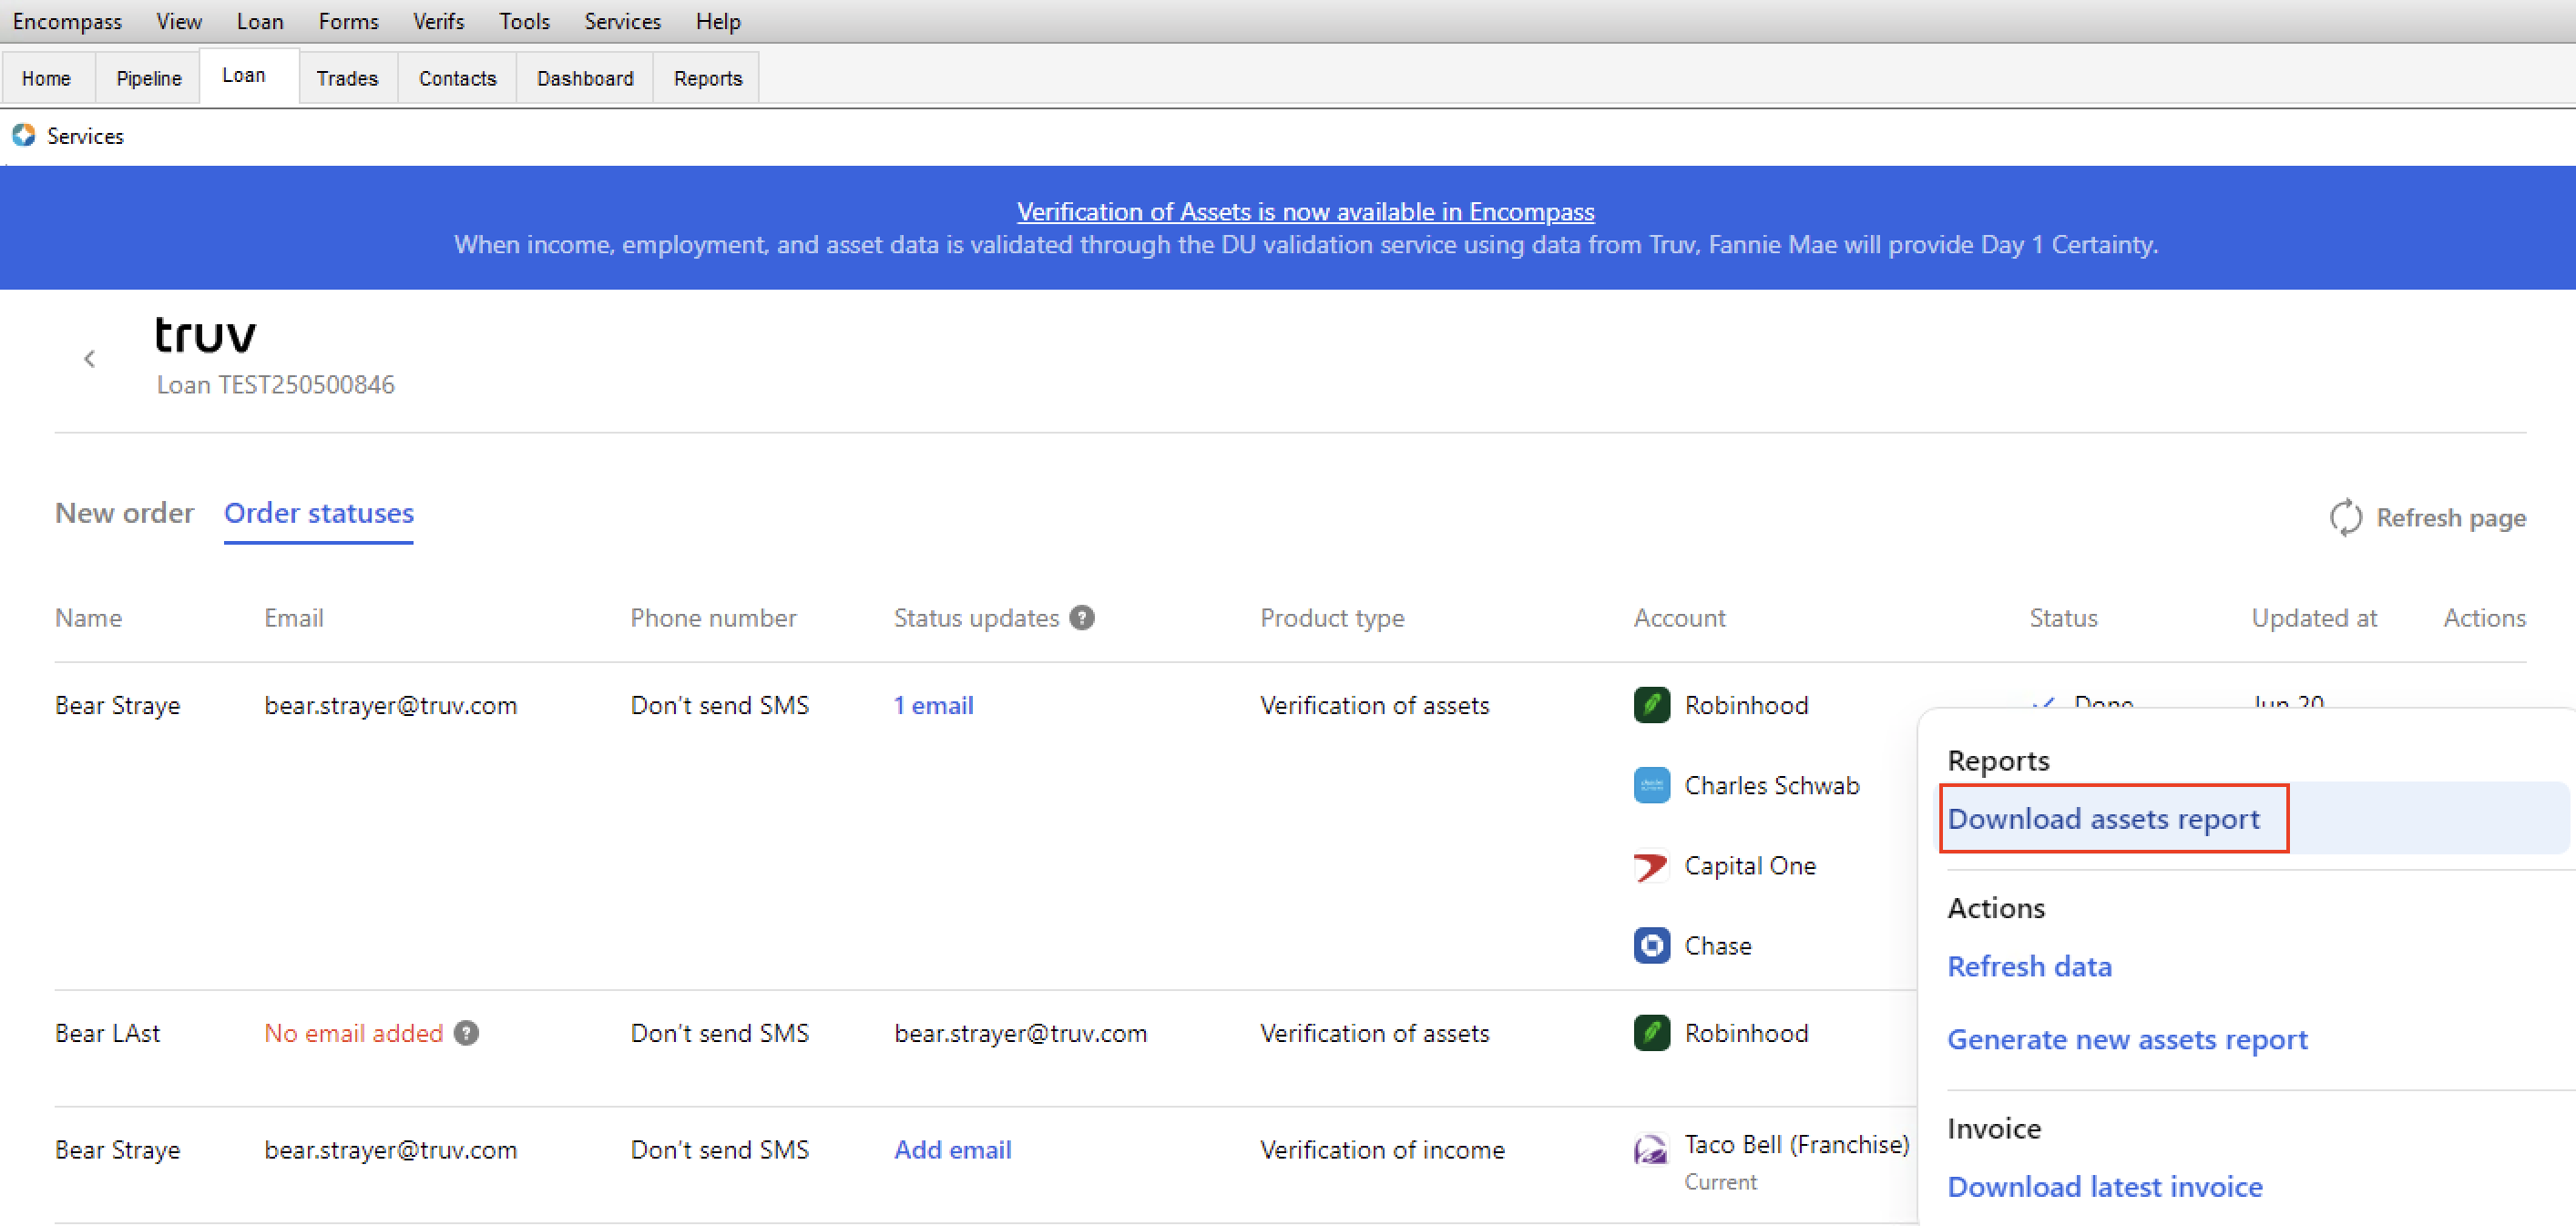This screenshot has width=2576, height=1226.
Task: Click bear.strayer@truv.com in Bear LAst row
Action: click(x=1021, y=1033)
